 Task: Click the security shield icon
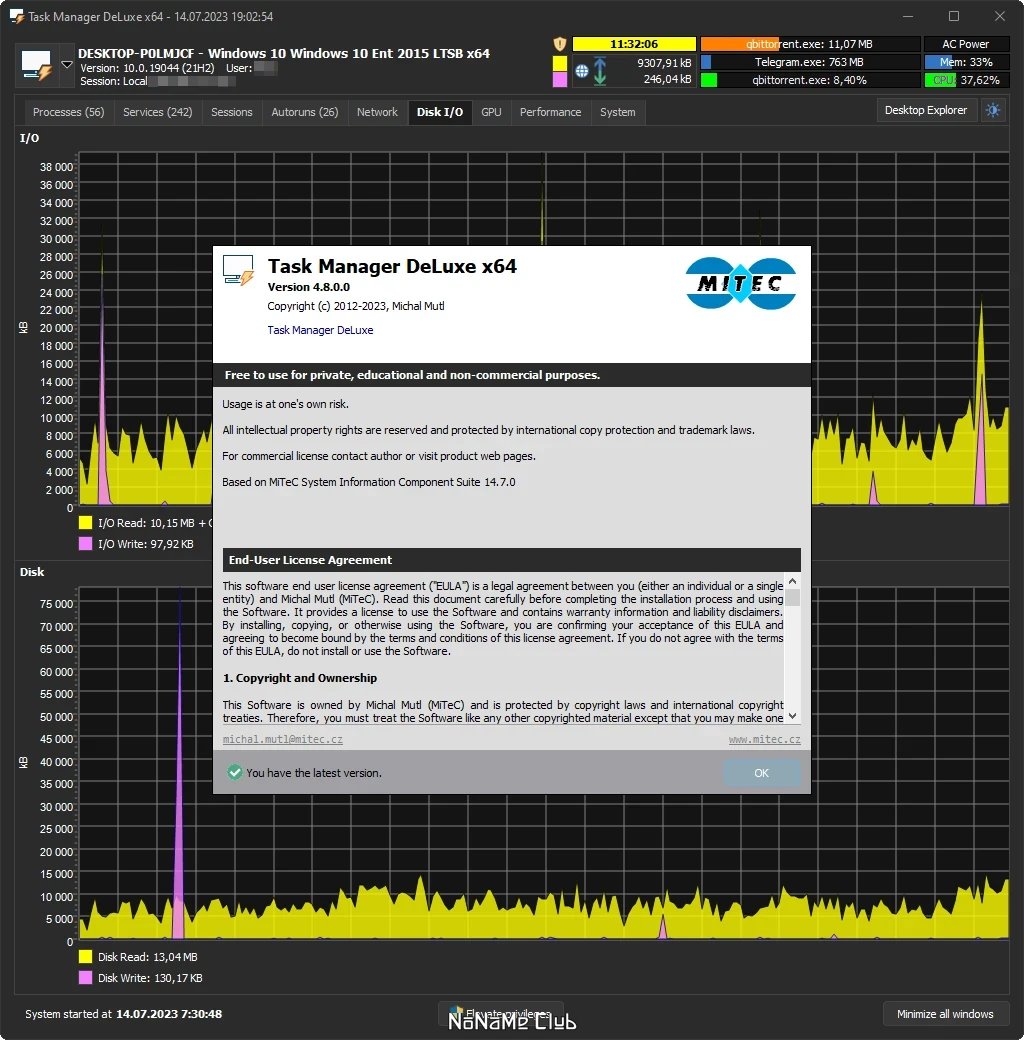coord(560,44)
